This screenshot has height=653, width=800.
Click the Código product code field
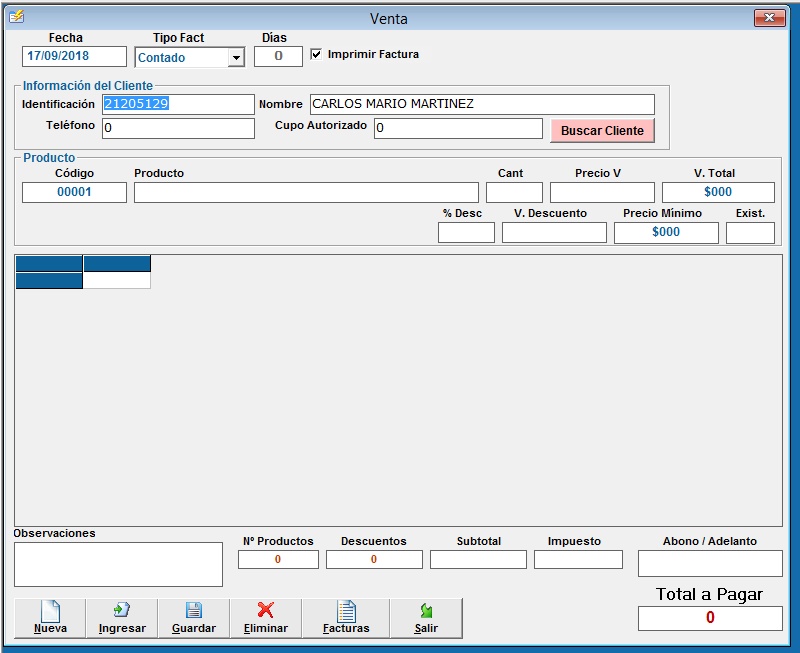click(74, 192)
